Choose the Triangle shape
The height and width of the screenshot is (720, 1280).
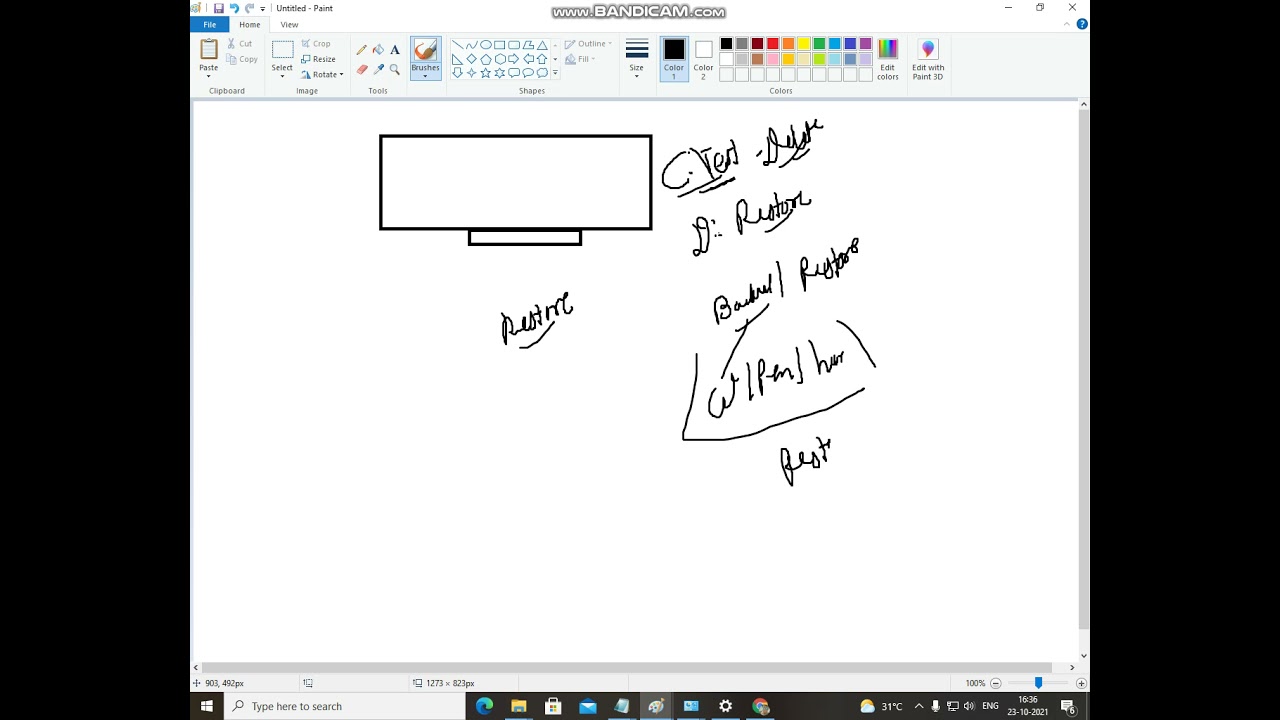point(542,45)
